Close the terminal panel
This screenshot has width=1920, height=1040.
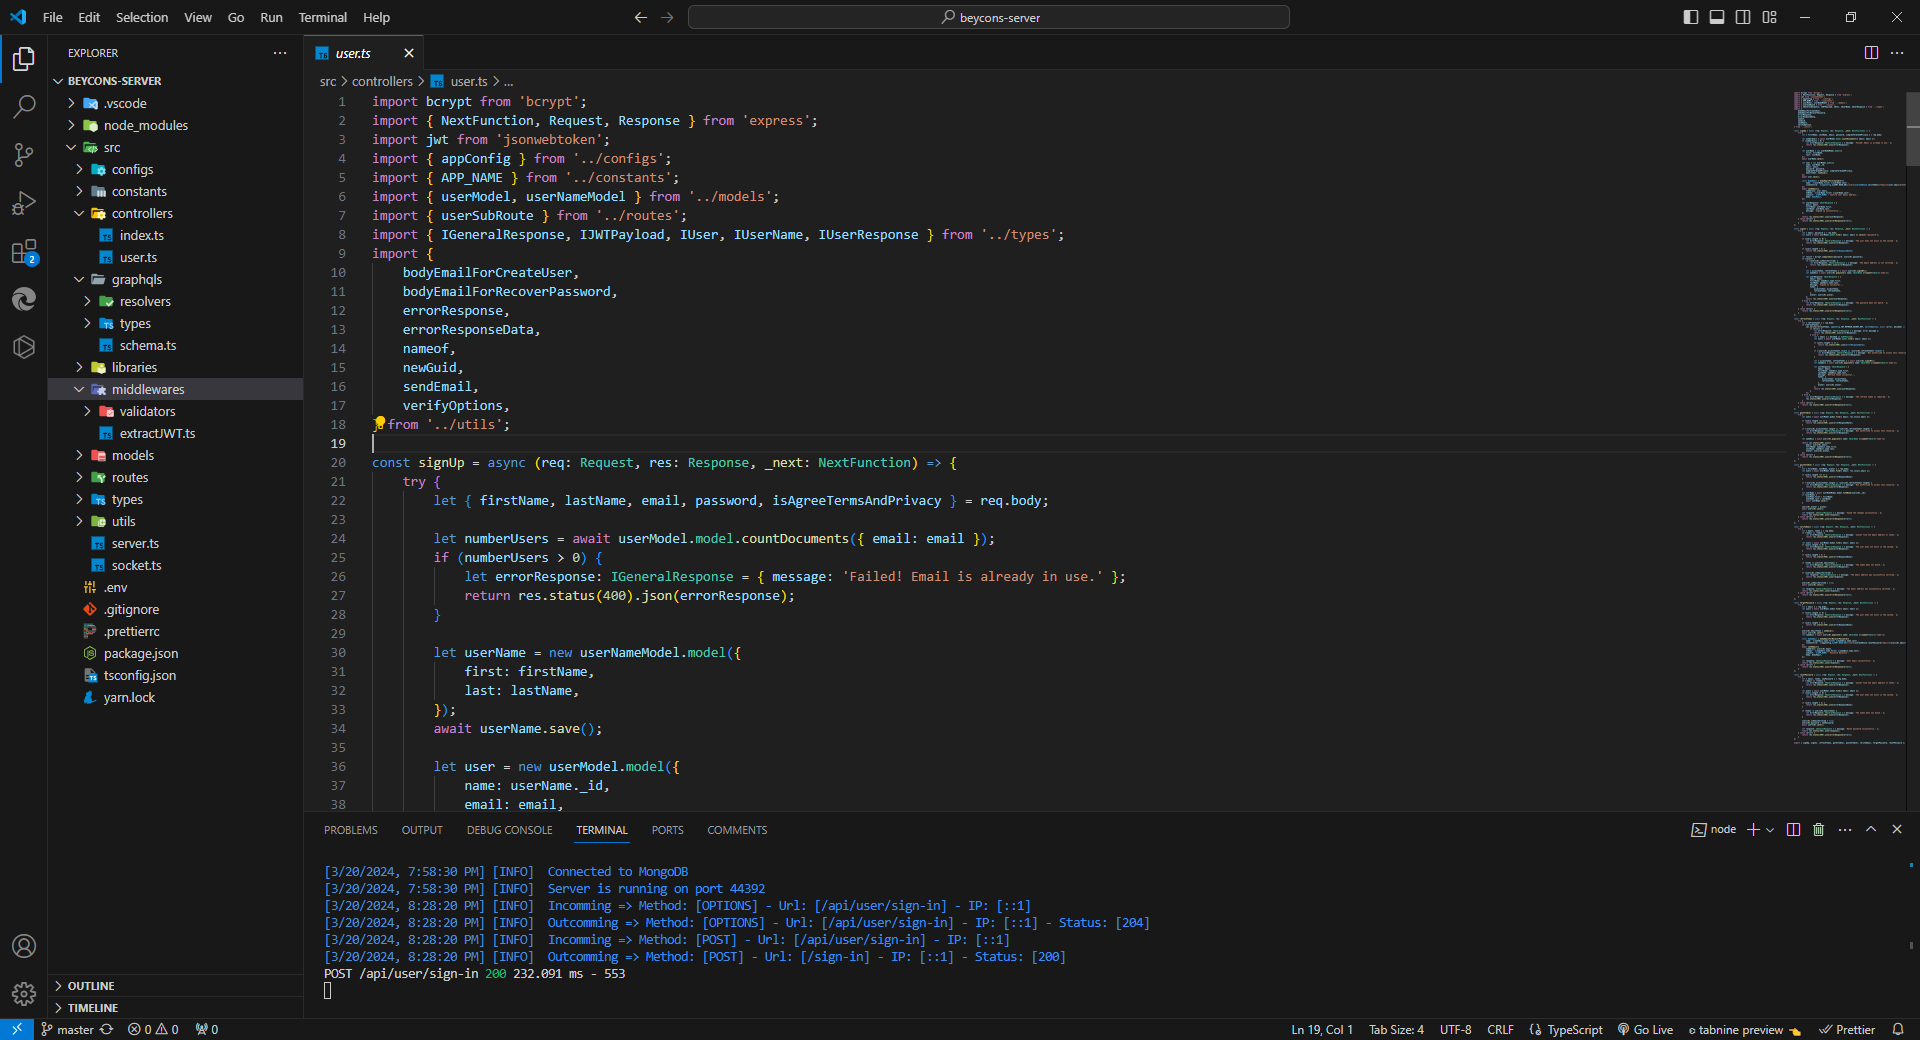1897,830
